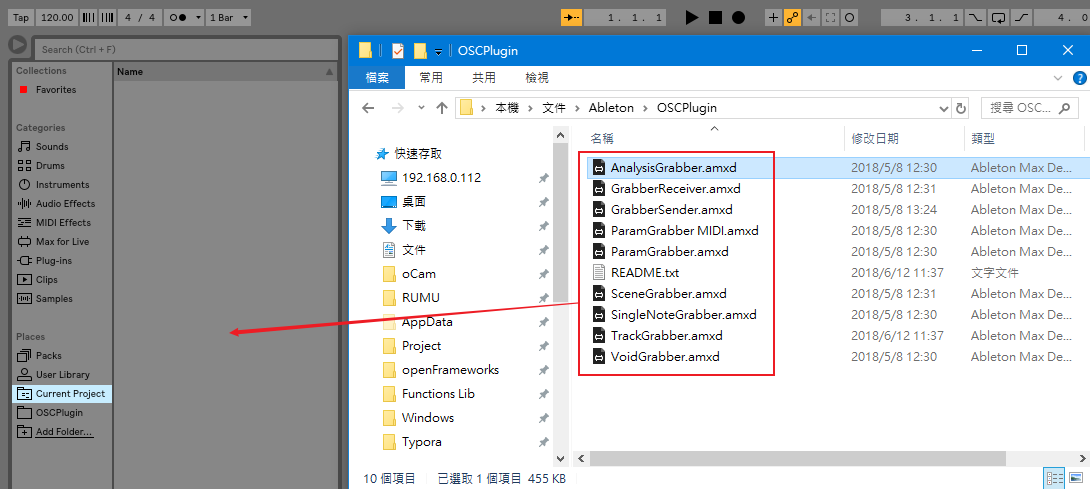Open the 檔案 tab in Explorer

[x=377, y=78]
